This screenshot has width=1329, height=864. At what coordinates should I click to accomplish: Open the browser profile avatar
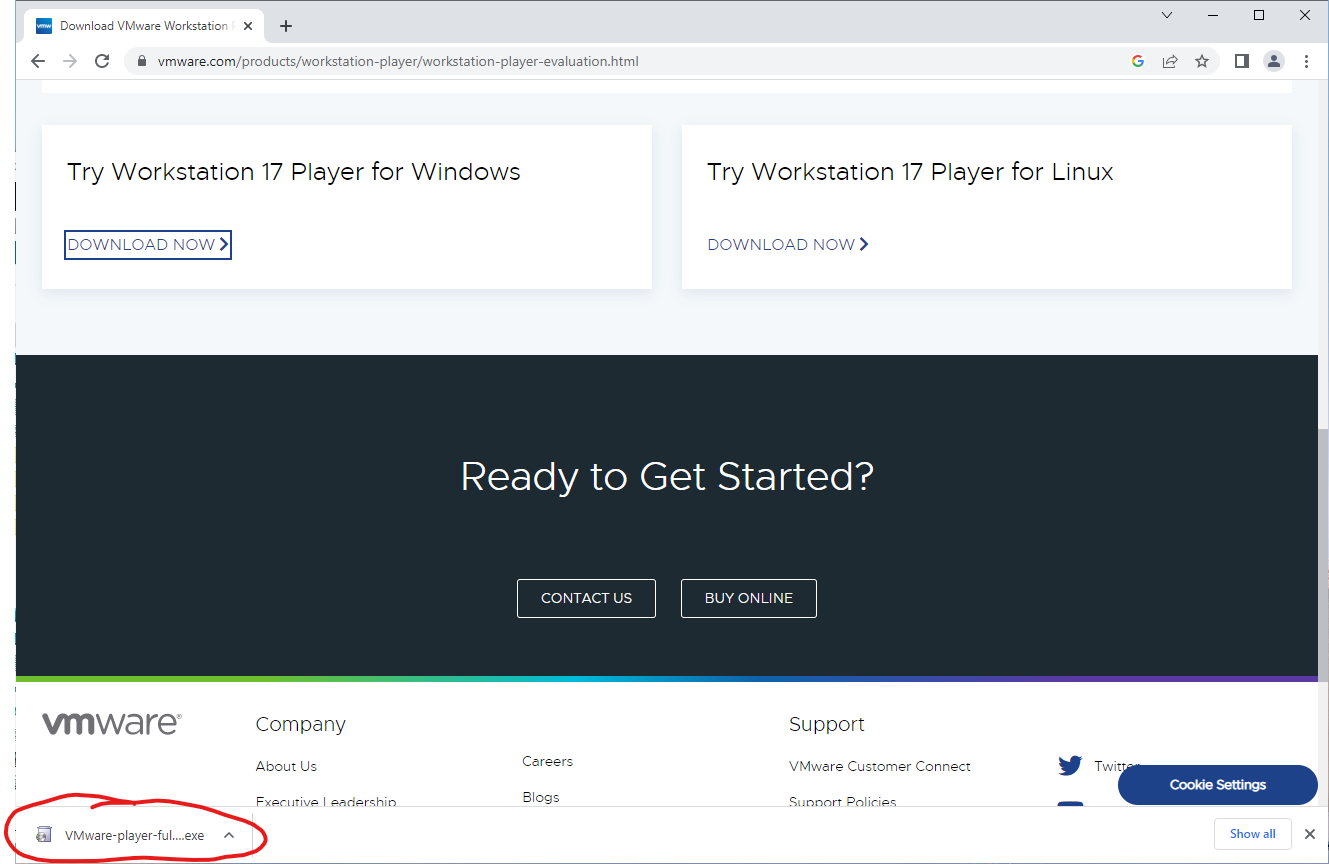click(1273, 61)
